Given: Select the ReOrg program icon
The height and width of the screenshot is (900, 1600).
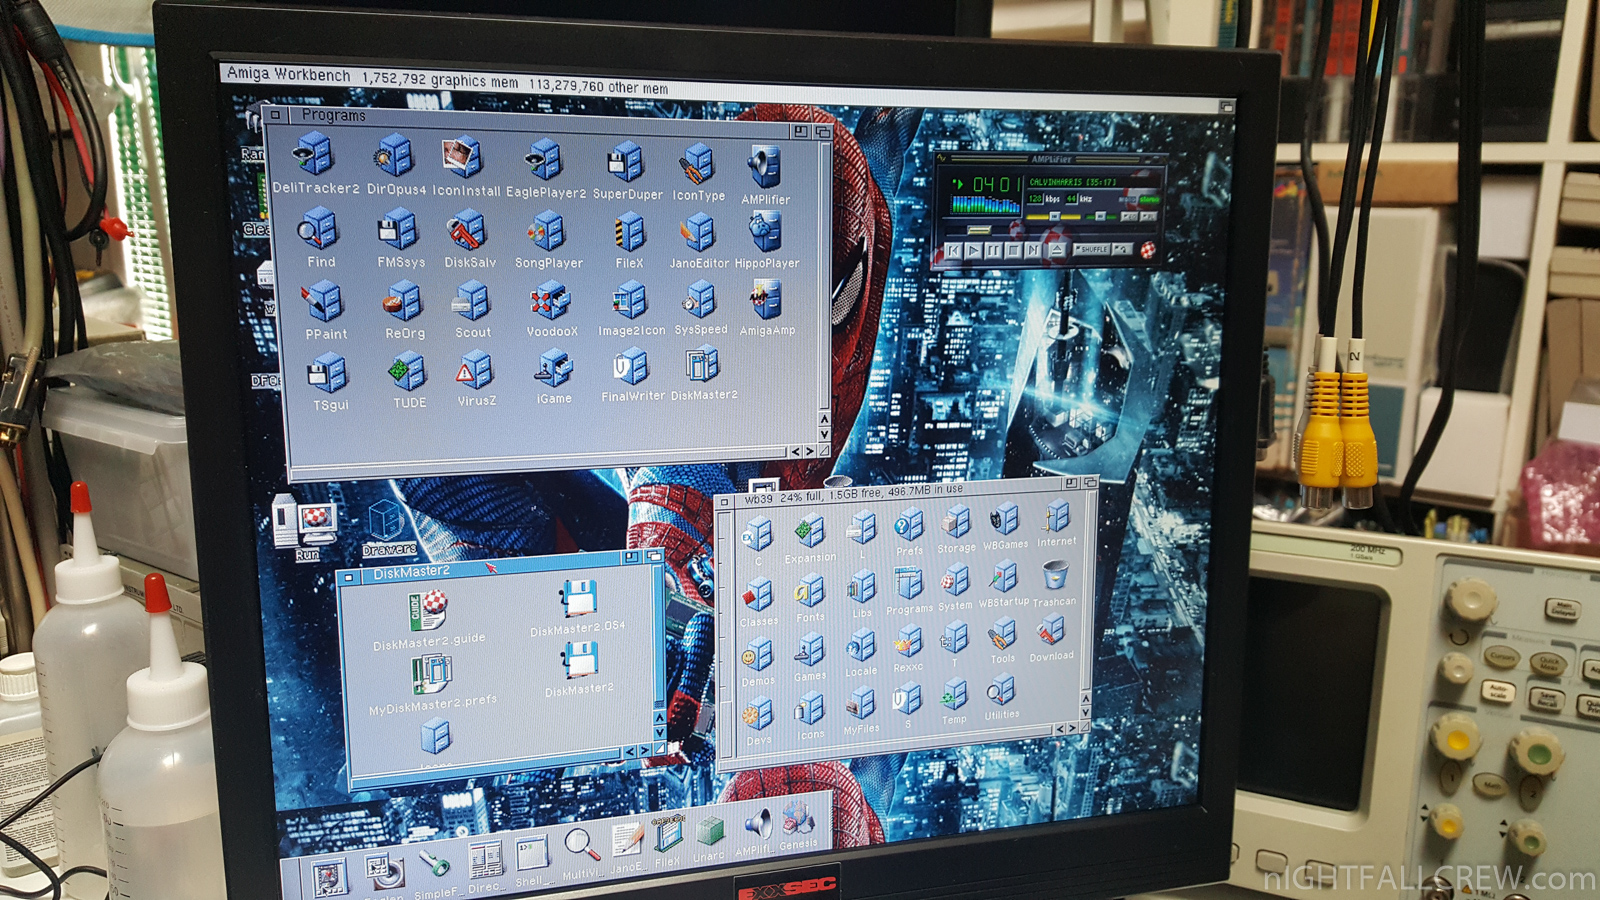Looking at the screenshot, I should click(x=403, y=301).
